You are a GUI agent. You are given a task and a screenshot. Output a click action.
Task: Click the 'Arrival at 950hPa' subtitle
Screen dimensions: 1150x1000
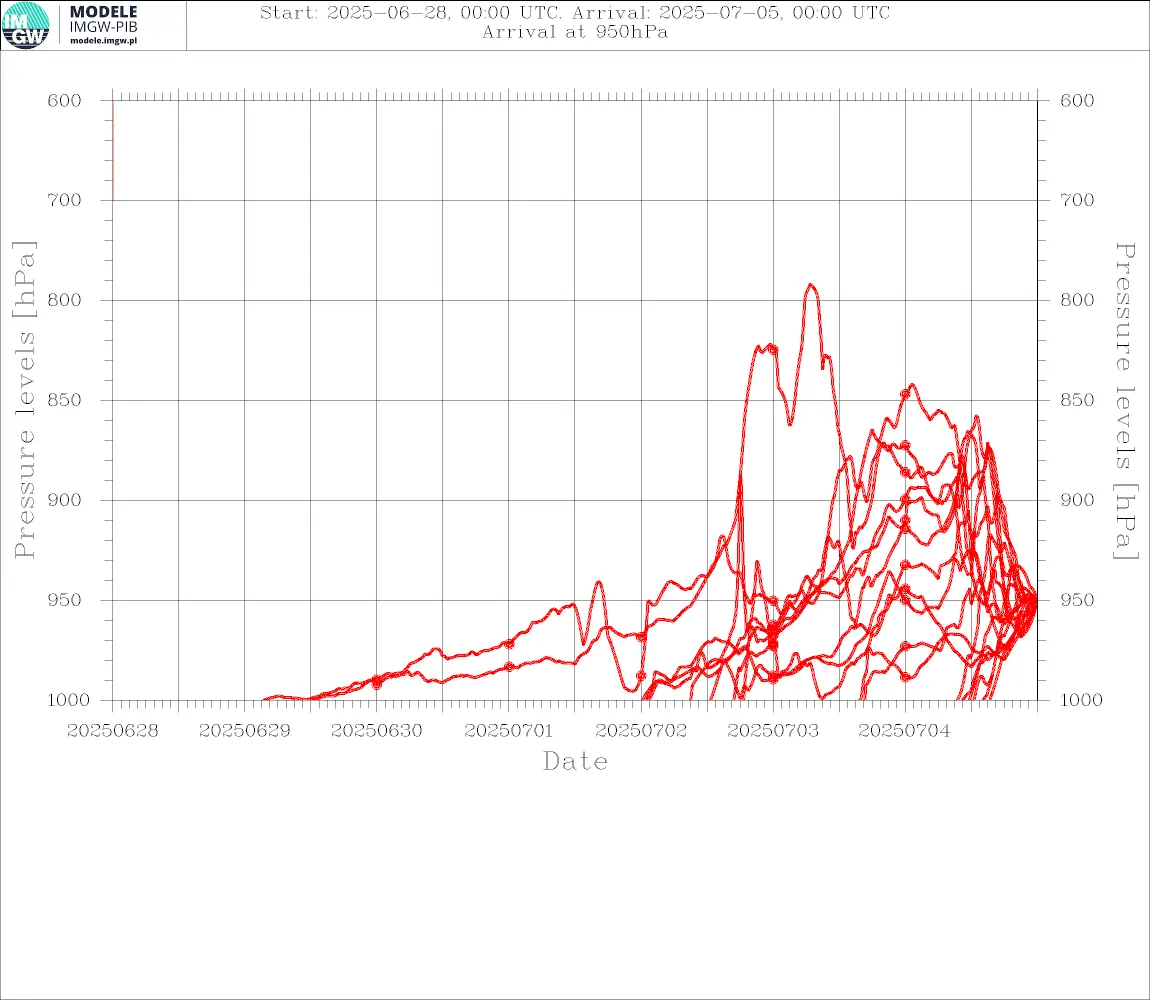[575, 32]
